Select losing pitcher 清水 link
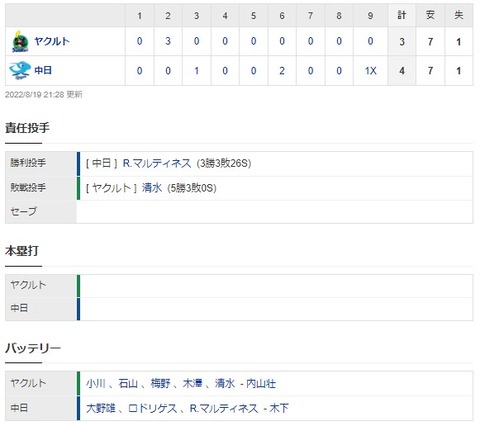Screen dimensions: 480x426 click(152, 188)
